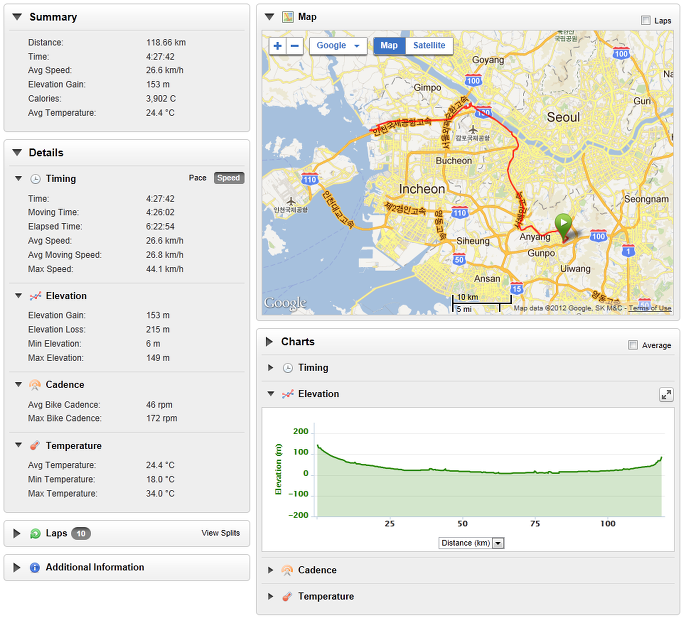
Task: Click the Temperature icon in Charts
Action: pyautogui.click(x=287, y=597)
